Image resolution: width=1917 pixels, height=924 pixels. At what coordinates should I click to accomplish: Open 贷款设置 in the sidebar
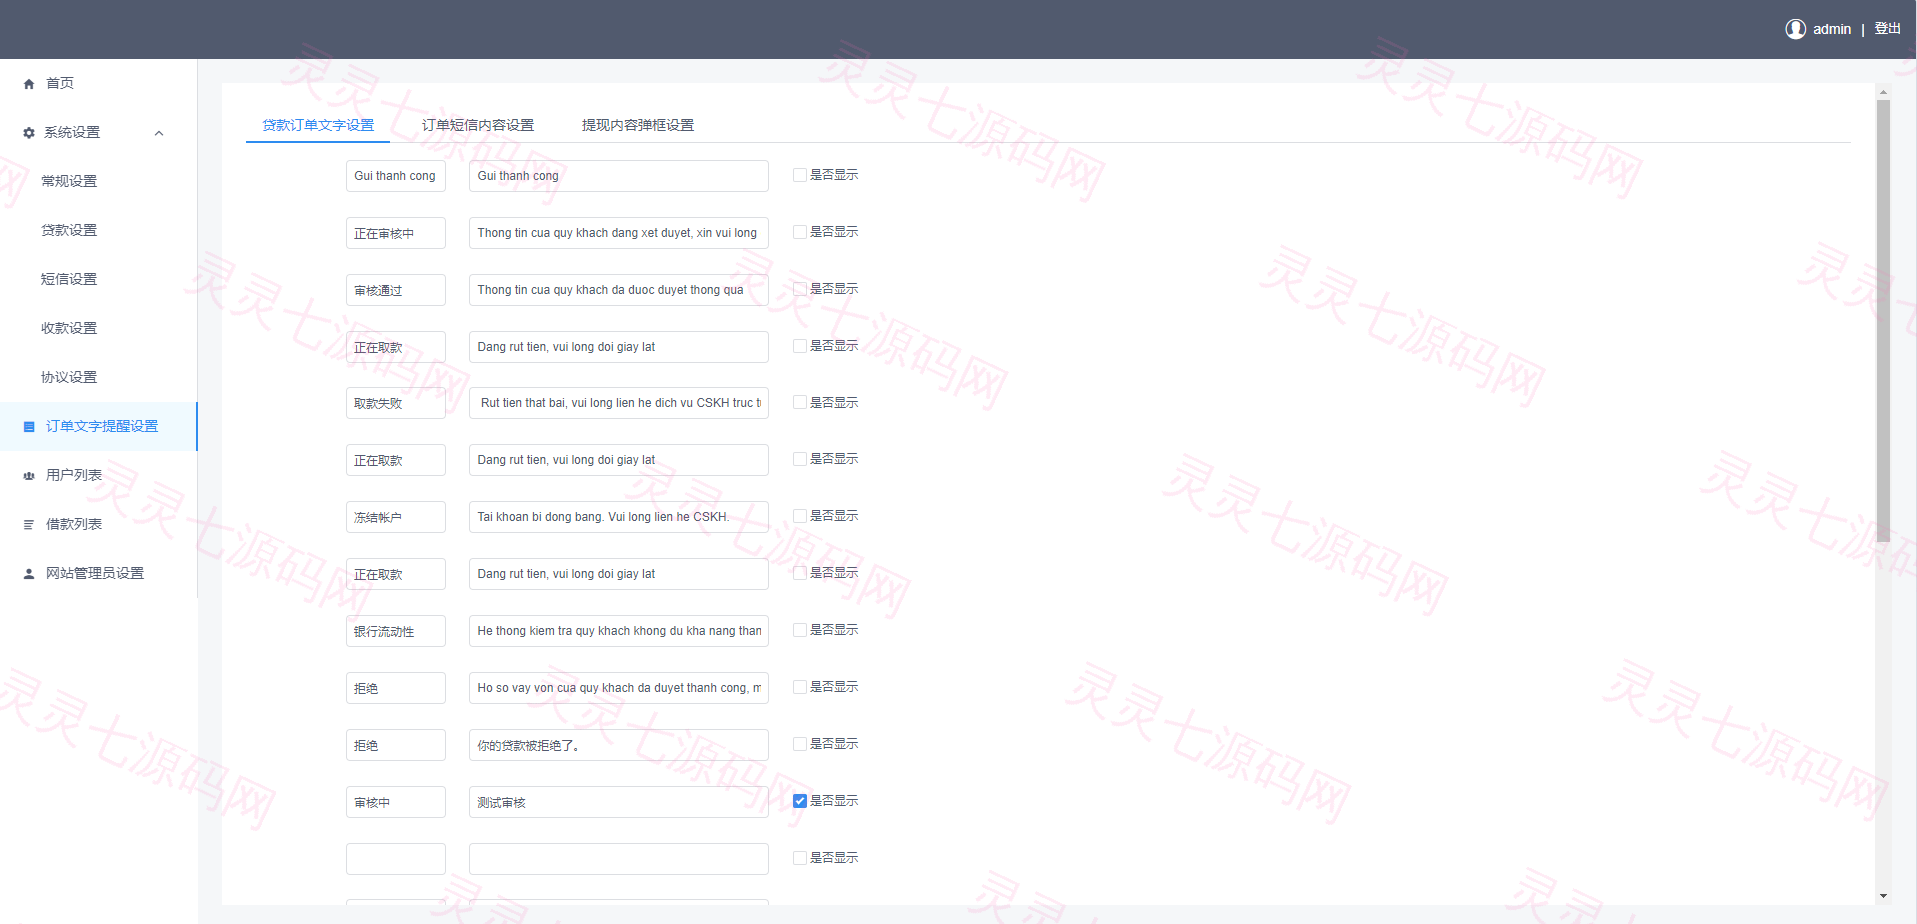coord(69,230)
